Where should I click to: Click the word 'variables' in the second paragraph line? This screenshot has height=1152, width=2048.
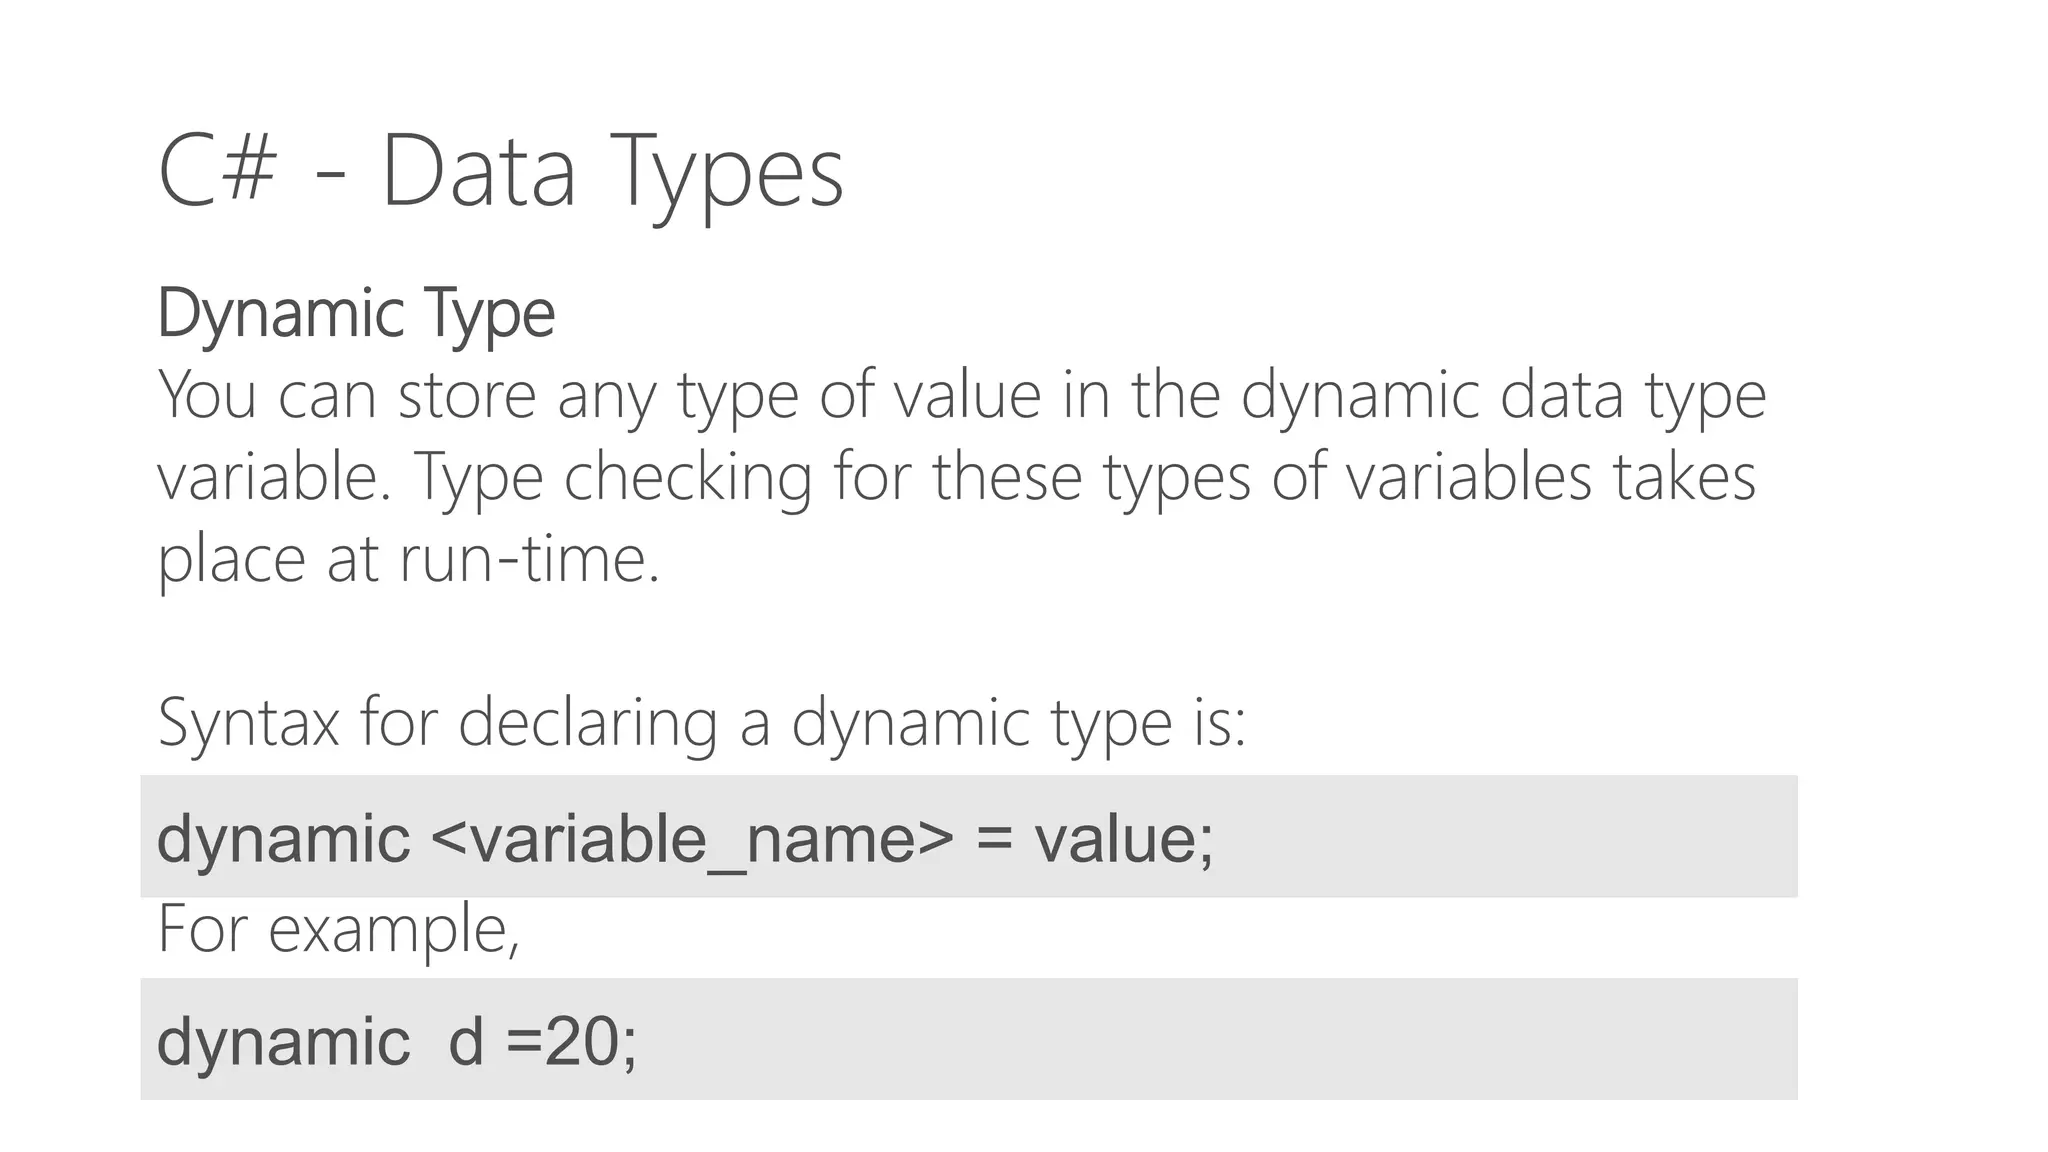(1468, 476)
